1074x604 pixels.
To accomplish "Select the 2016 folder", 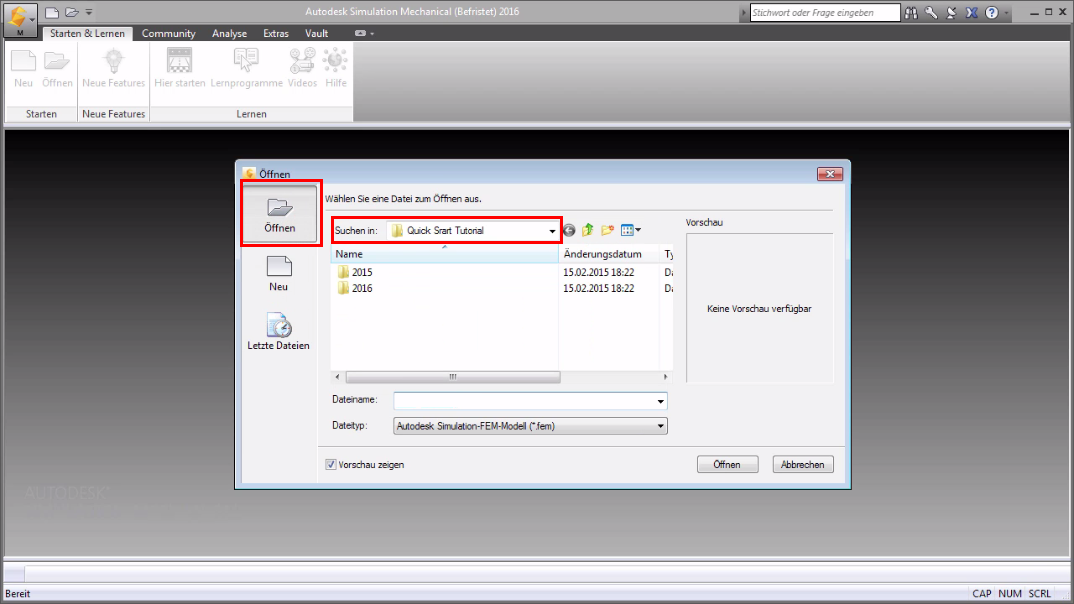I will pyautogui.click(x=355, y=288).
